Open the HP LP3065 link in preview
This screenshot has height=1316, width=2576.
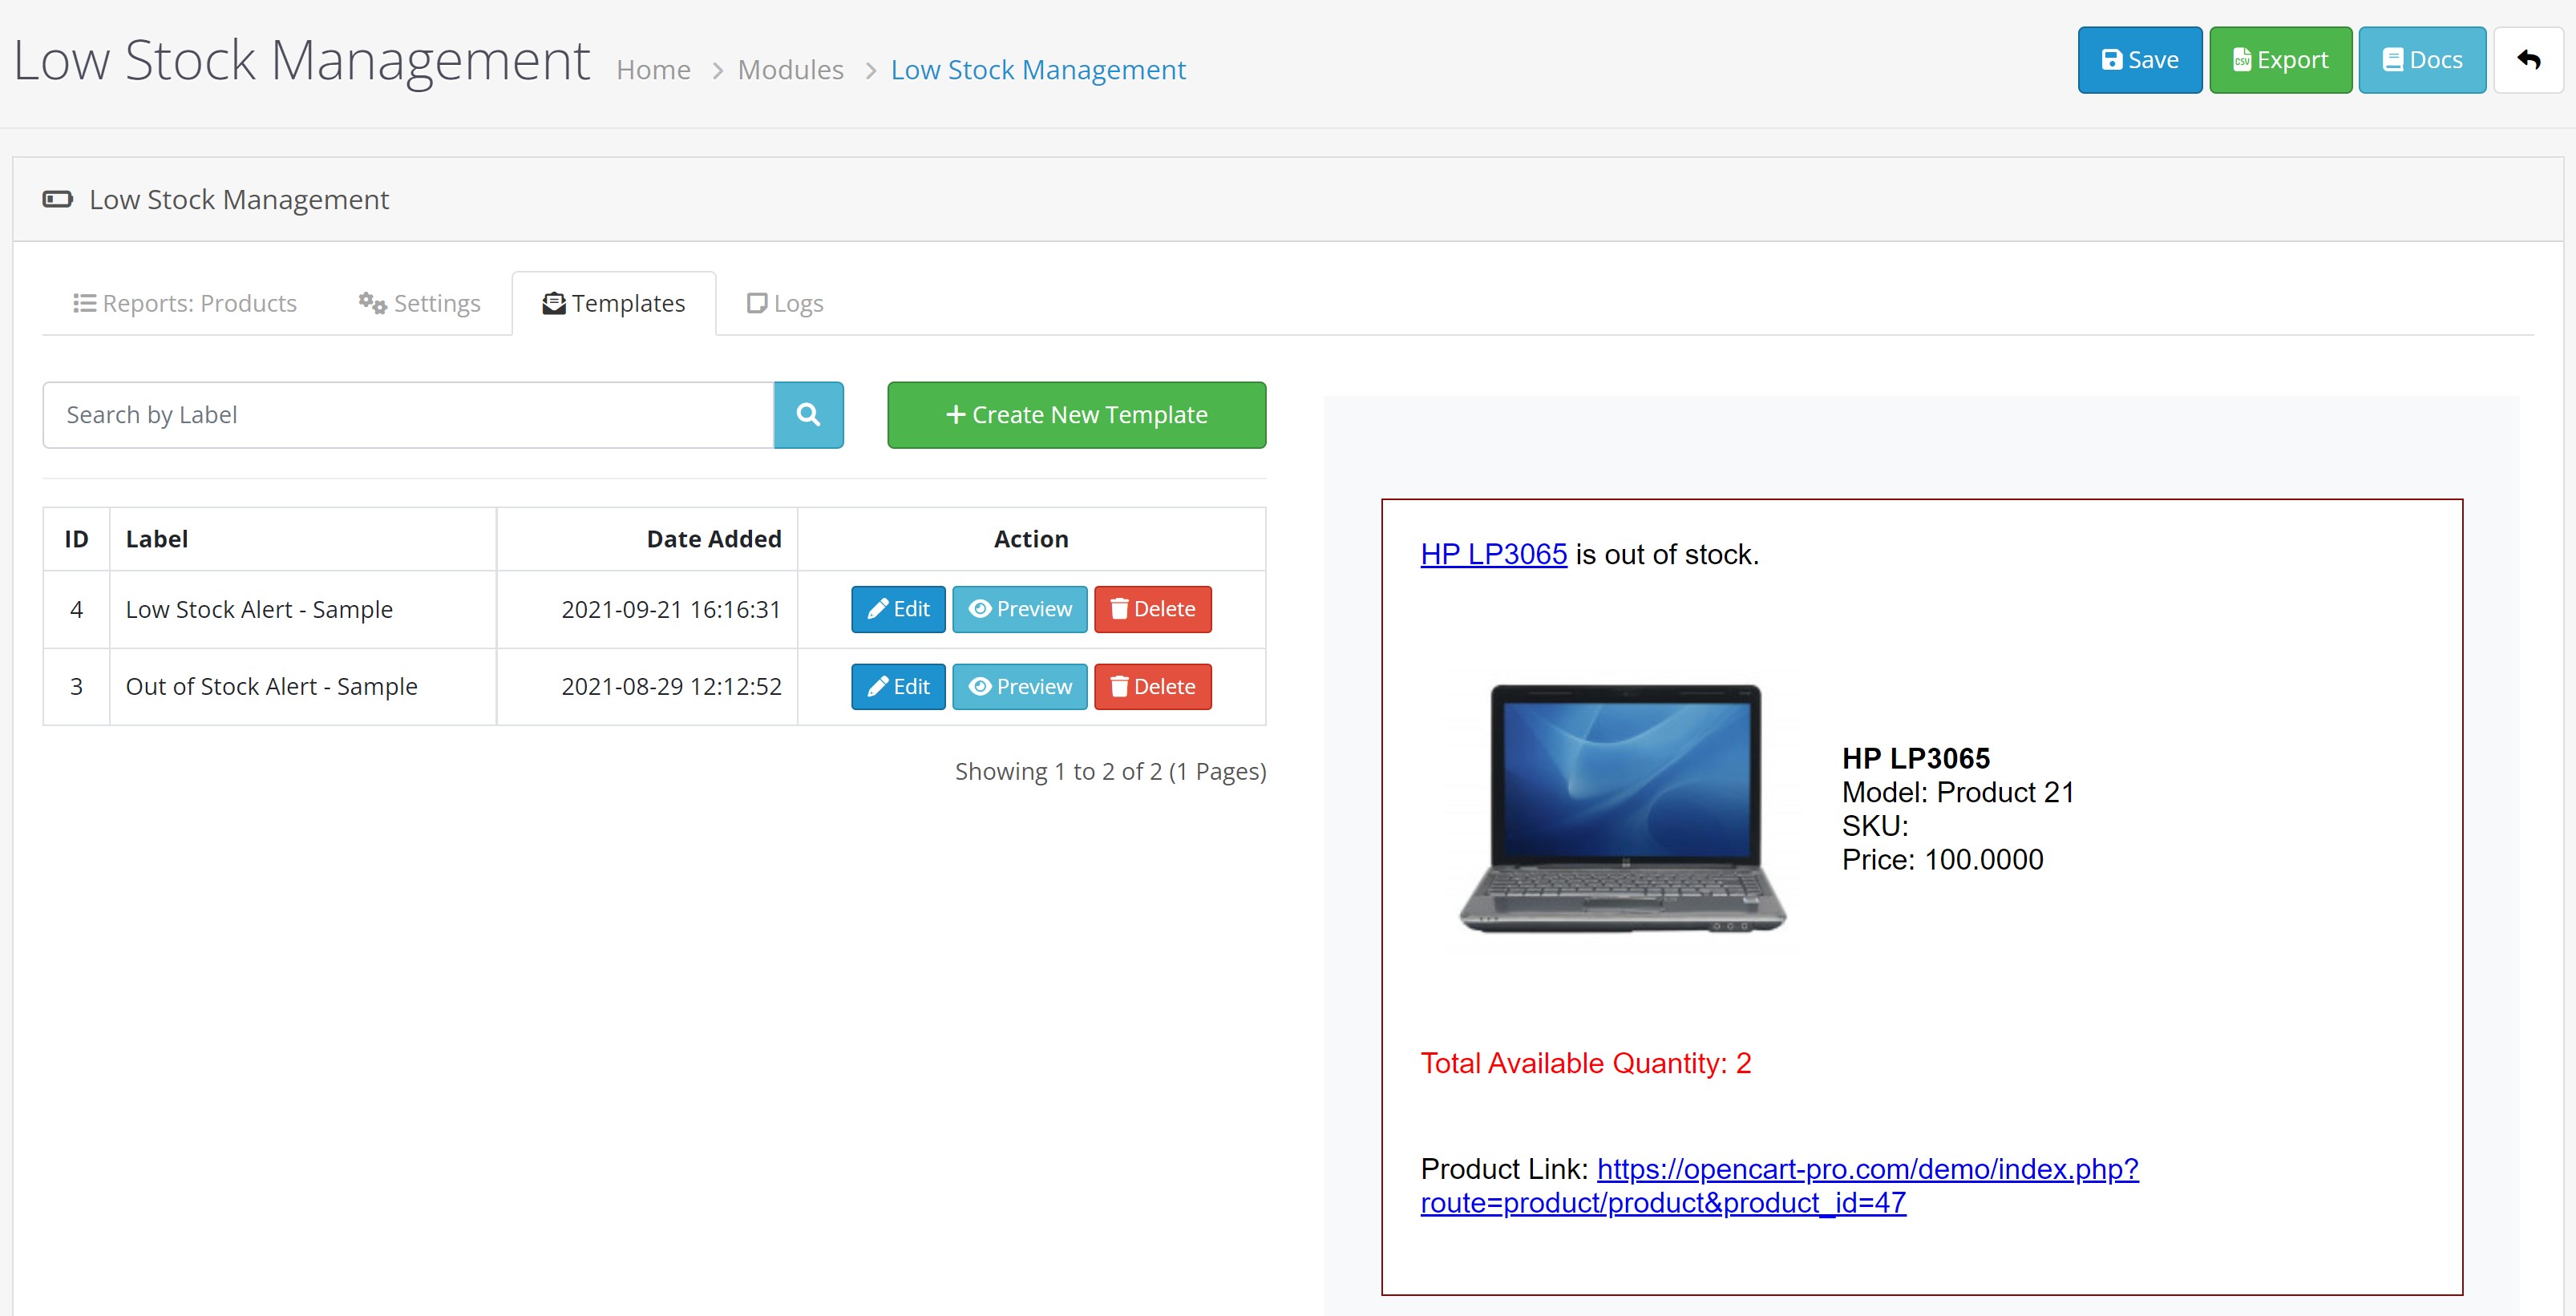[1493, 554]
